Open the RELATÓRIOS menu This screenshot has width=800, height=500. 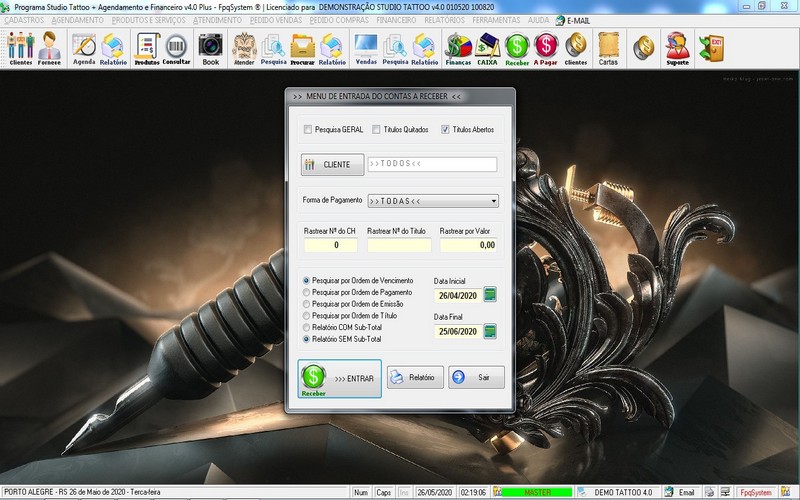point(444,20)
